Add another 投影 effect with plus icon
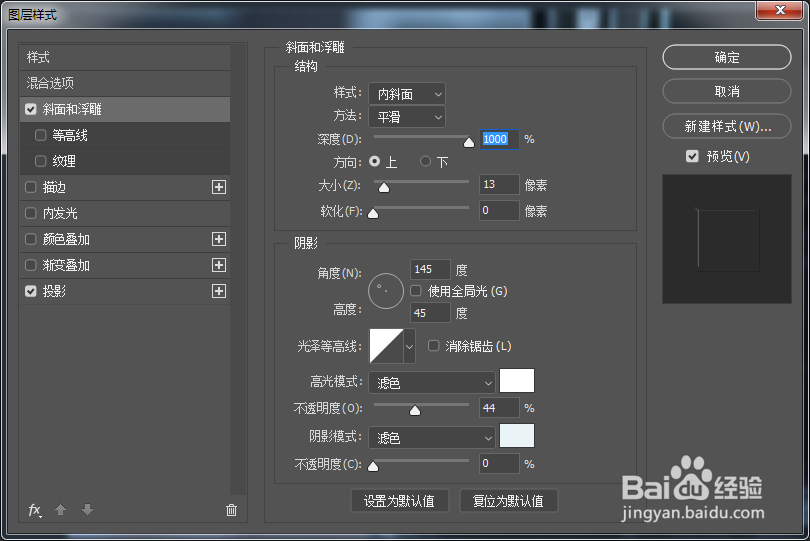Image resolution: width=810 pixels, height=541 pixels. pos(219,291)
